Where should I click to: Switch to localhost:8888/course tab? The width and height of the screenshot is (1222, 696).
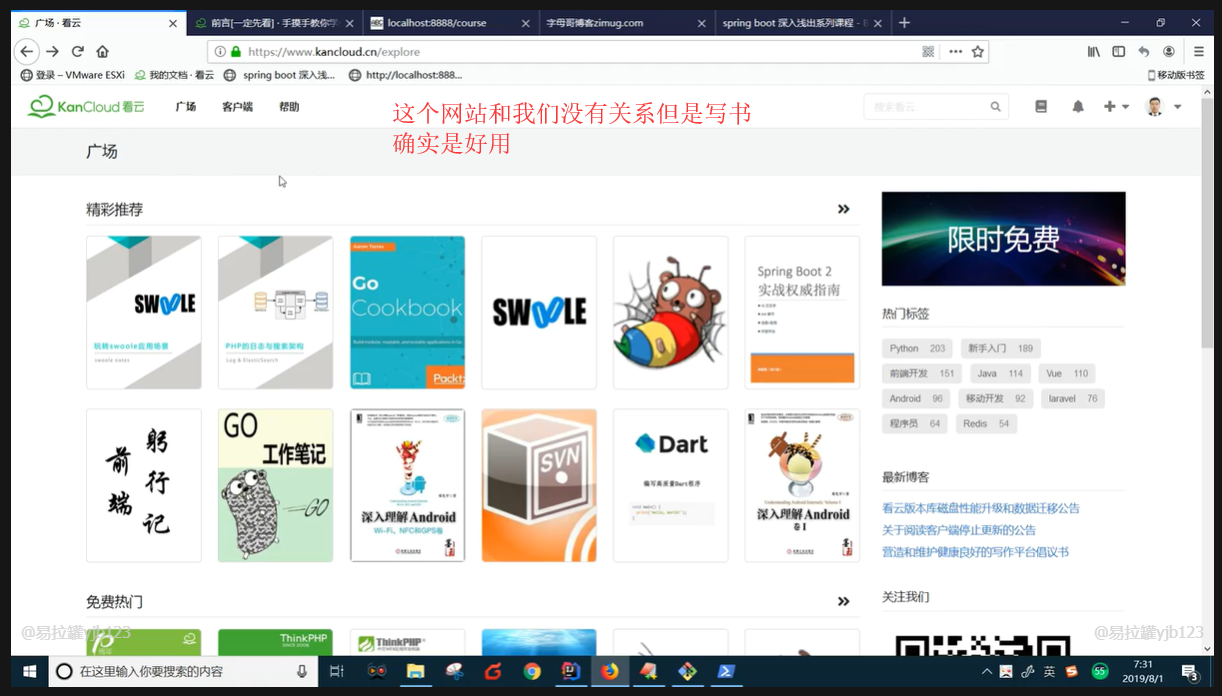[449, 22]
